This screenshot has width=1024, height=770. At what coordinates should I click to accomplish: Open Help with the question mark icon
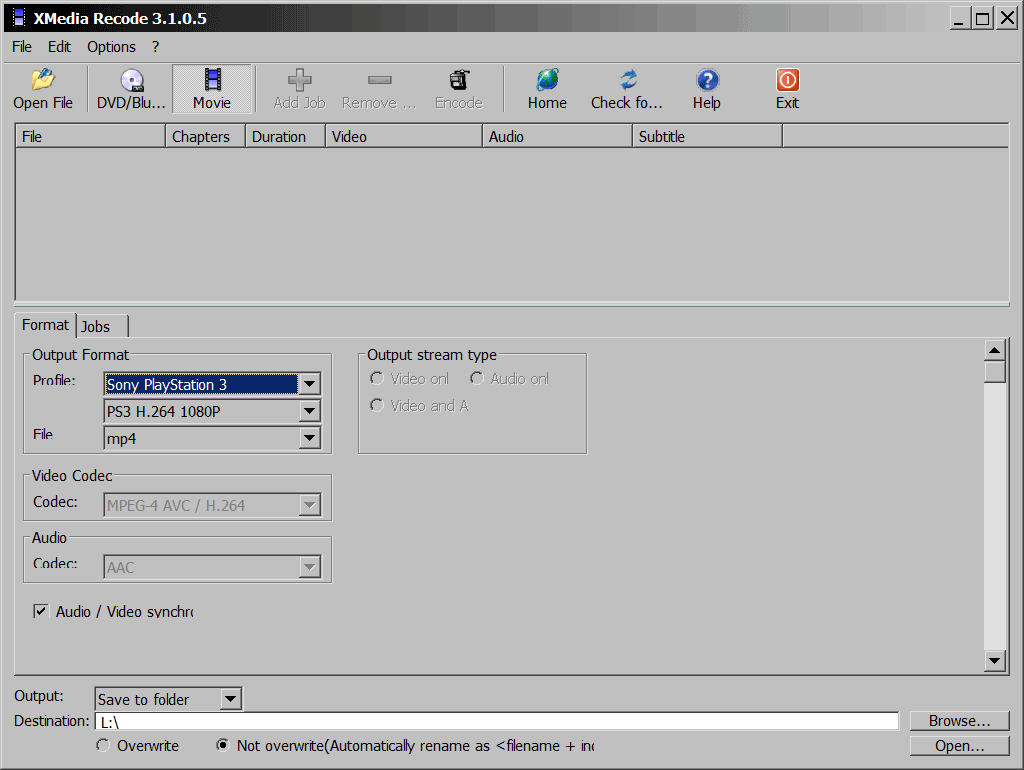click(707, 81)
